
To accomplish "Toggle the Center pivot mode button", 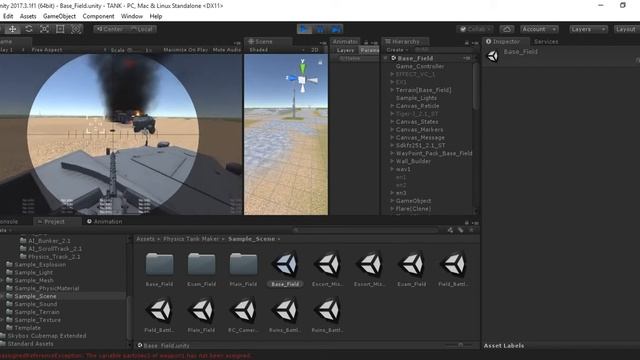I will click(x=109, y=29).
